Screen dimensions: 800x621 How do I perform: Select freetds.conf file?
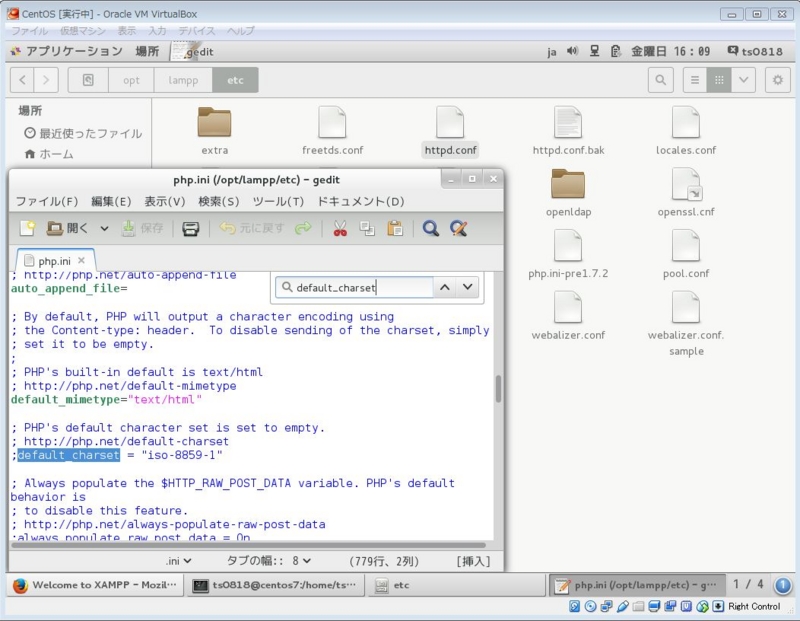pyautogui.click(x=332, y=131)
